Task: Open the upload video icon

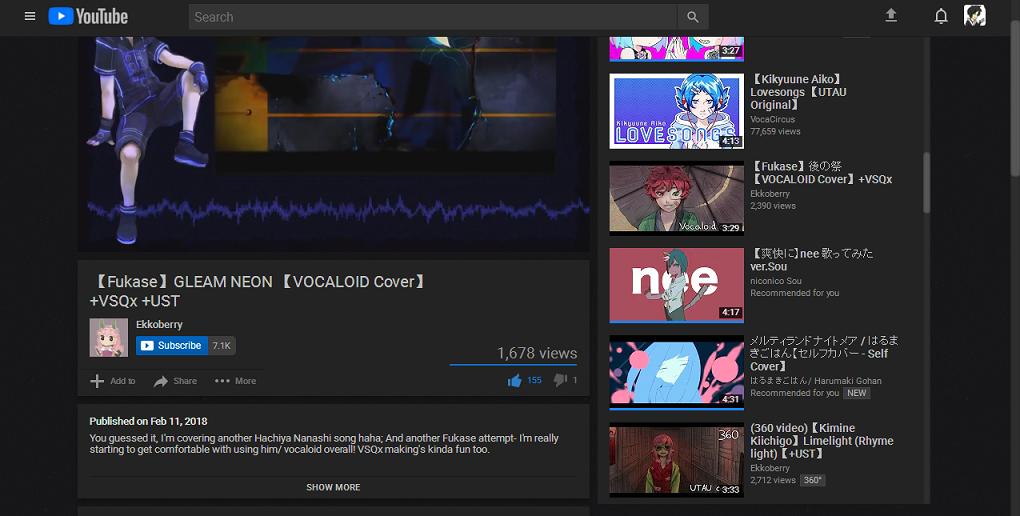Action: [x=891, y=16]
